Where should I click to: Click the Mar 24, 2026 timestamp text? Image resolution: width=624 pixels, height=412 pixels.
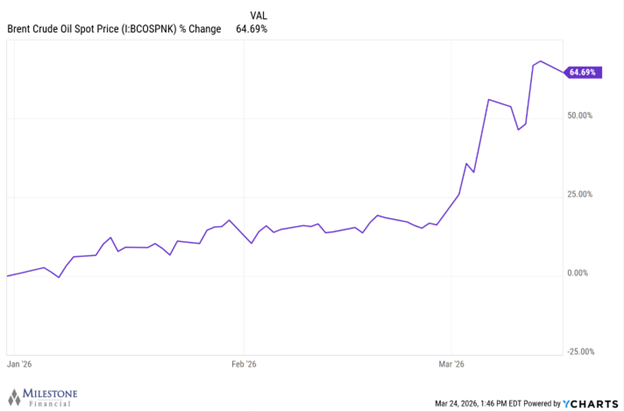(x=472, y=404)
